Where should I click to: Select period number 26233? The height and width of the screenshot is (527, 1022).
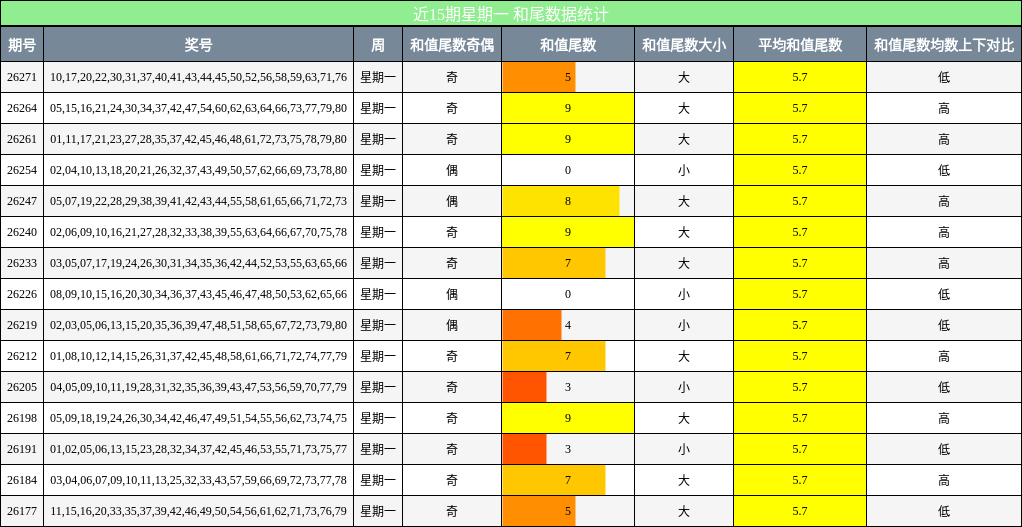click(x=22, y=263)
